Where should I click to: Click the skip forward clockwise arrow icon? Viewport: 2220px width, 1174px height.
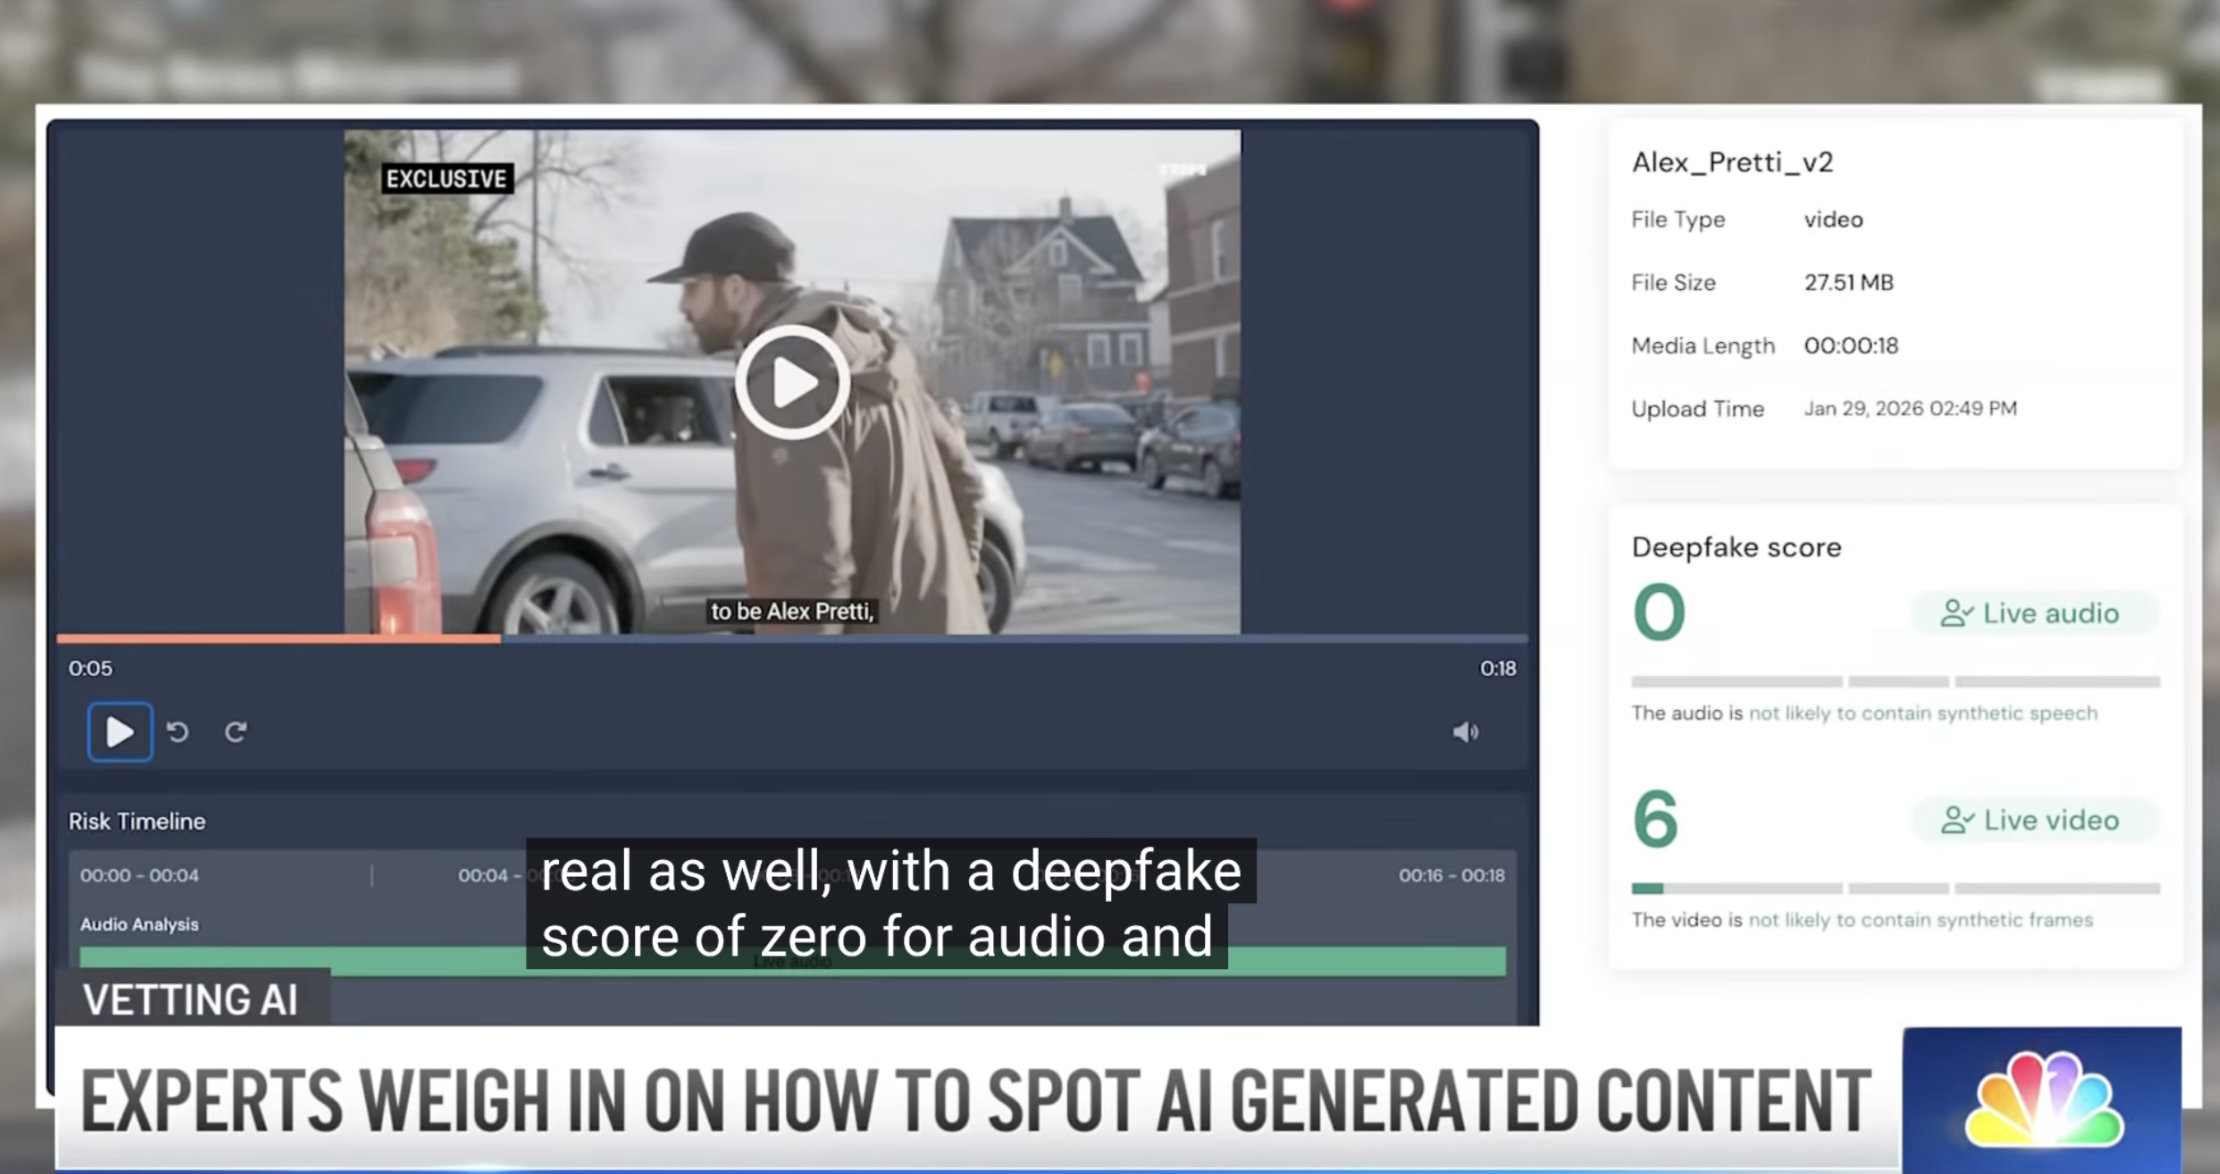click(236, 732)
